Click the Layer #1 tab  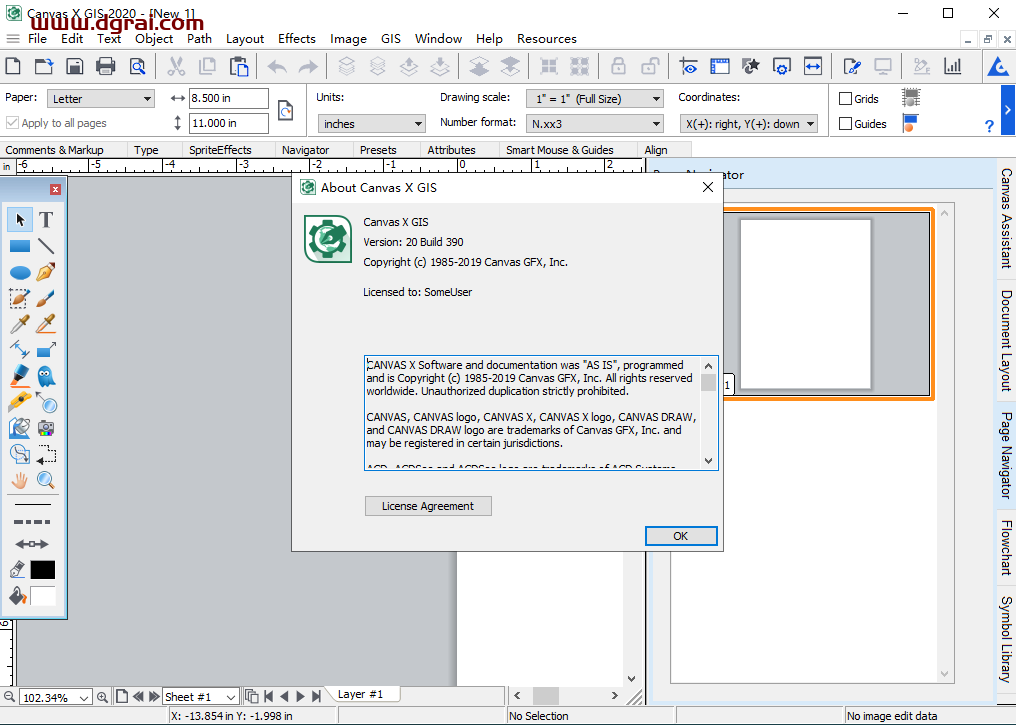tap(360, 694)
